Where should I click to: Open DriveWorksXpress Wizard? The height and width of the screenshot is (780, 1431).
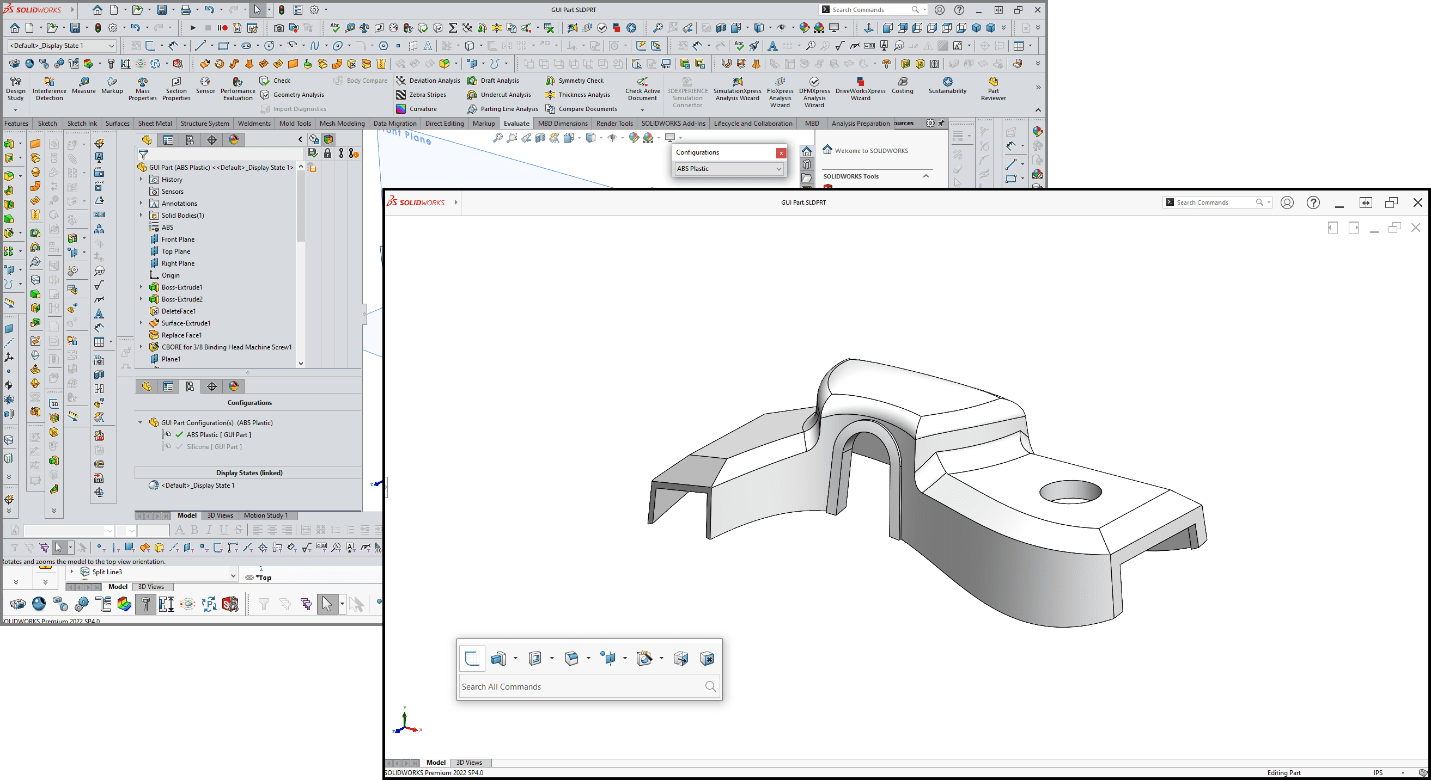860,88
